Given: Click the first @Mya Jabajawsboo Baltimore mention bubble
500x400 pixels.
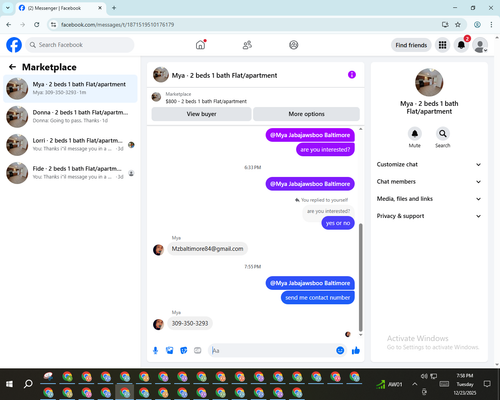Looking at the screenshot, I should pyautogui.click(x=310, y=135).
